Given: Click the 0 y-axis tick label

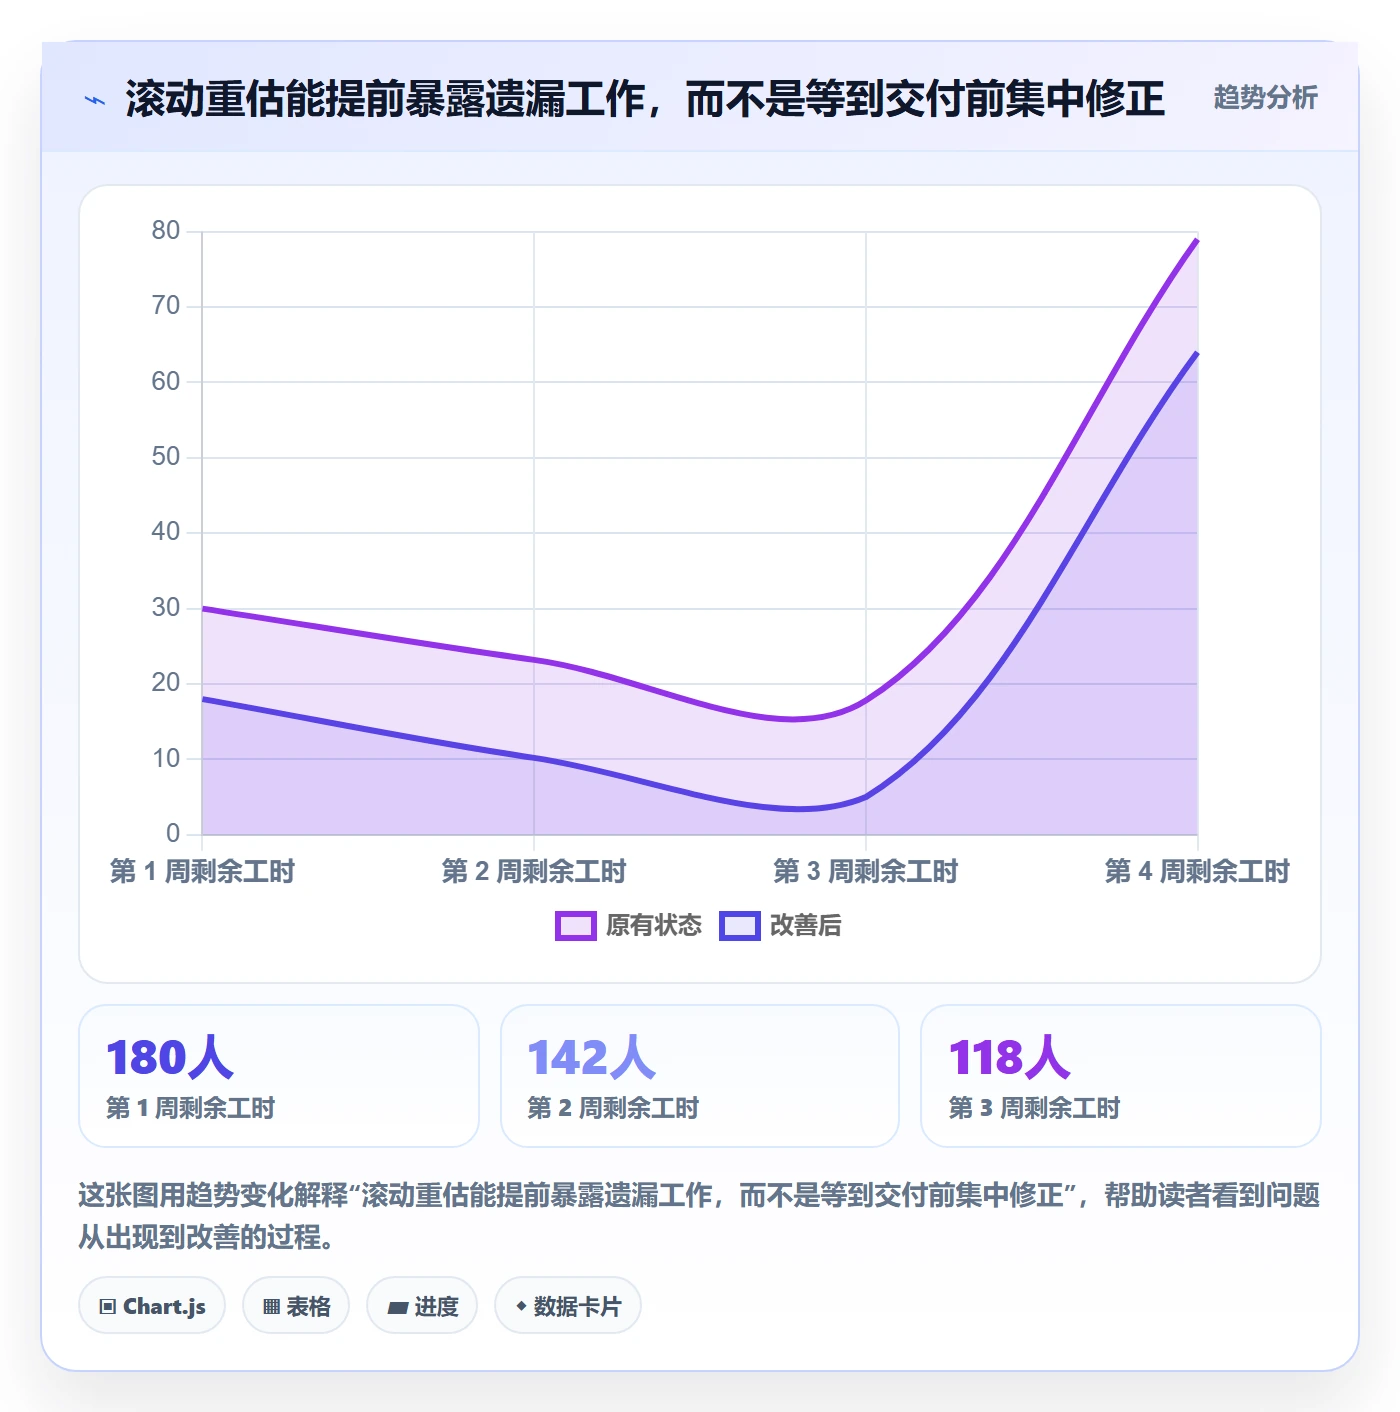Looking at the screenshot, I should (173, 833).
